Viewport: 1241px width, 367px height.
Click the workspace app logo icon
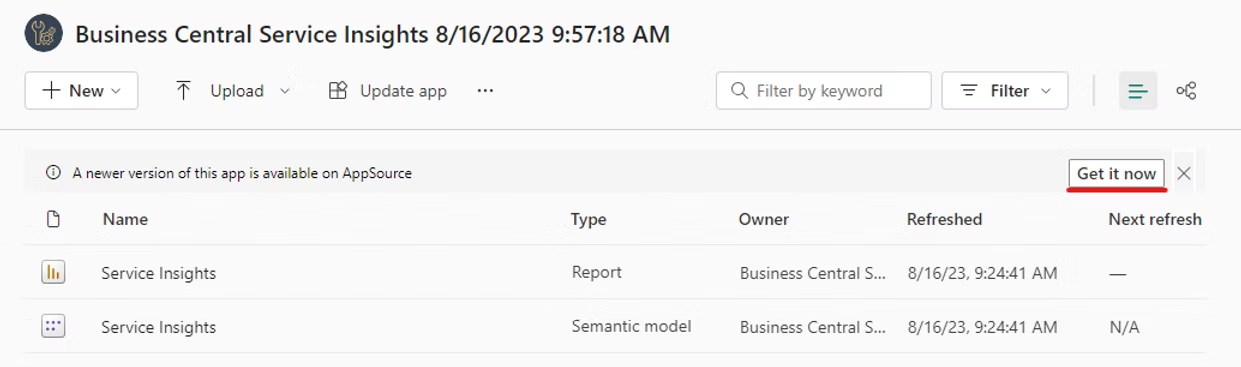click(x=44, y=34)
